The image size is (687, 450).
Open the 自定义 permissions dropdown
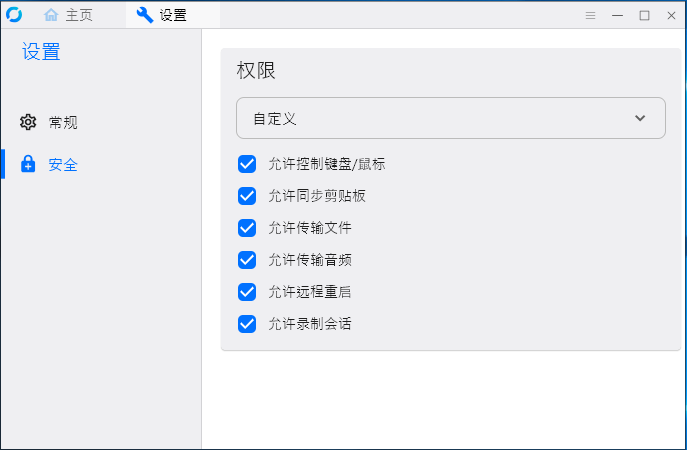450,118
